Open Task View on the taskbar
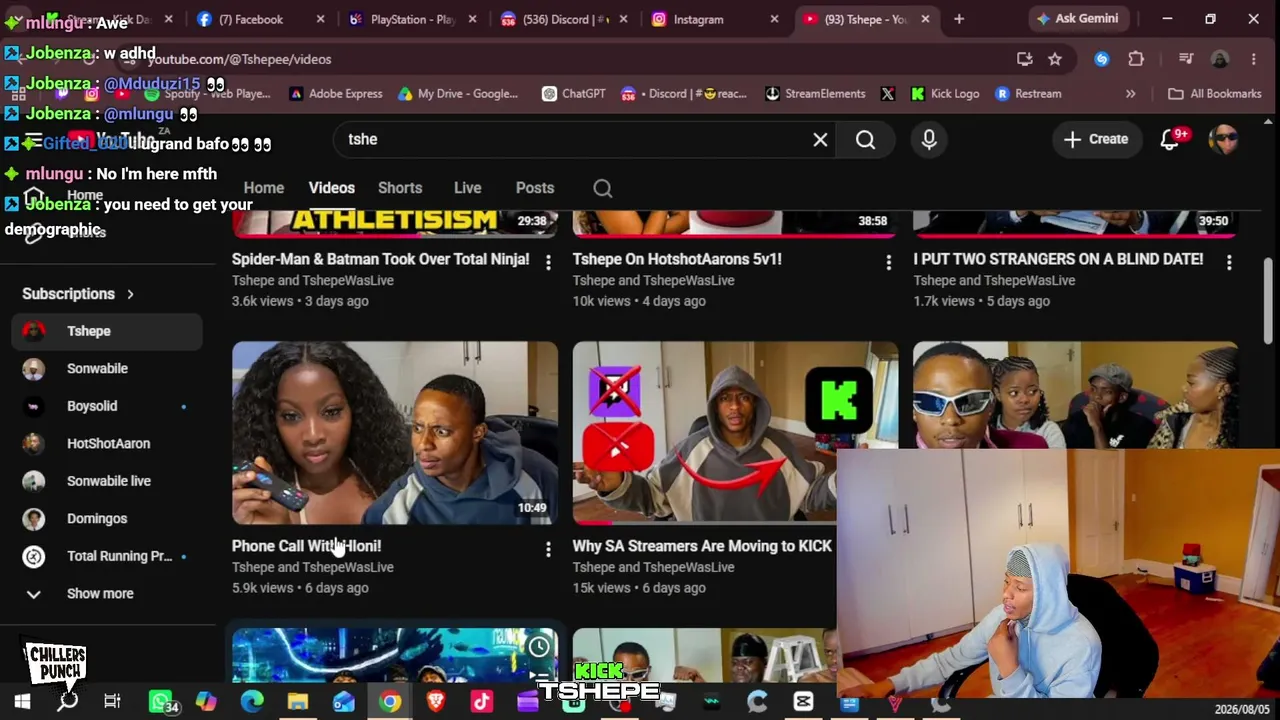 (112, 702)
